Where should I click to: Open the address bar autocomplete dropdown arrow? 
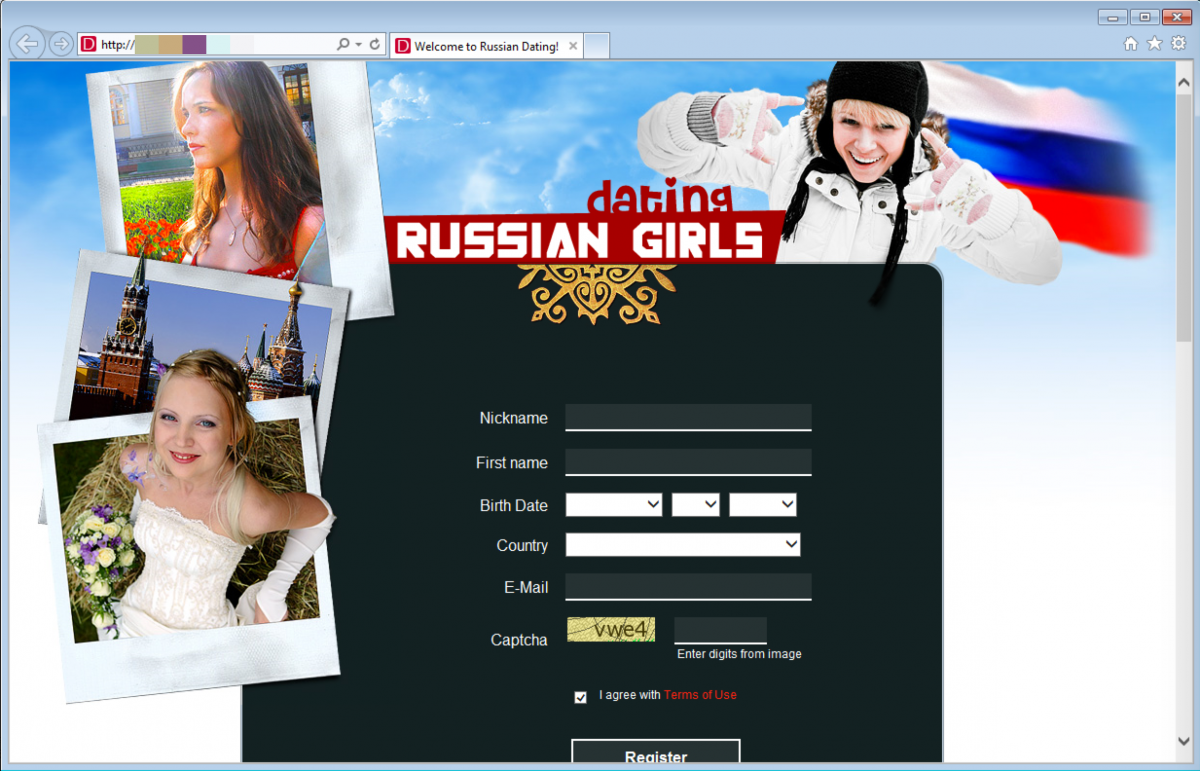point(358,44)
